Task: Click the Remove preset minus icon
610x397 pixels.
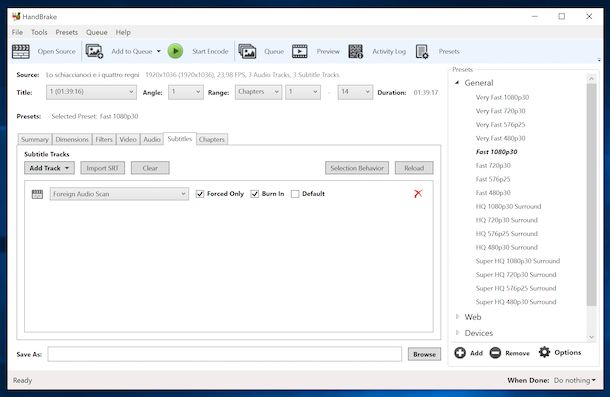Action: 495,353
